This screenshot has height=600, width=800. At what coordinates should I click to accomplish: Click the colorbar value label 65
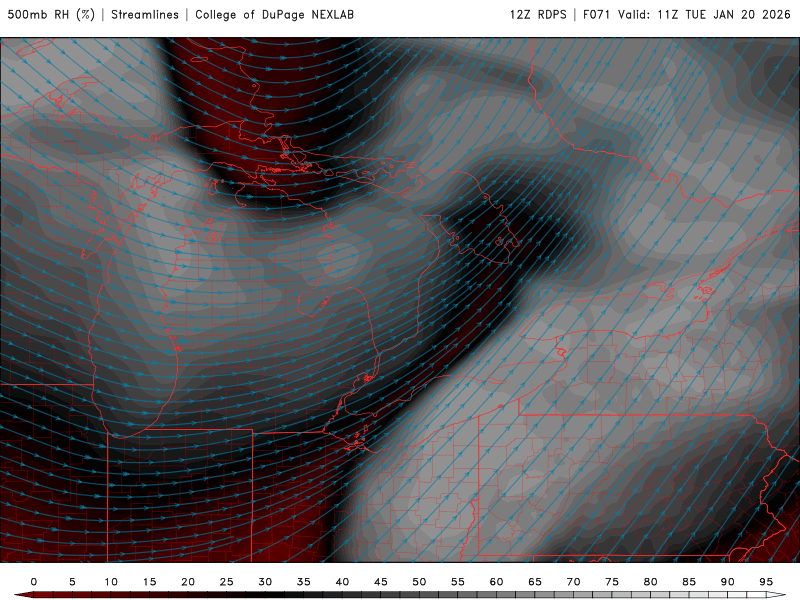[535, 582]
